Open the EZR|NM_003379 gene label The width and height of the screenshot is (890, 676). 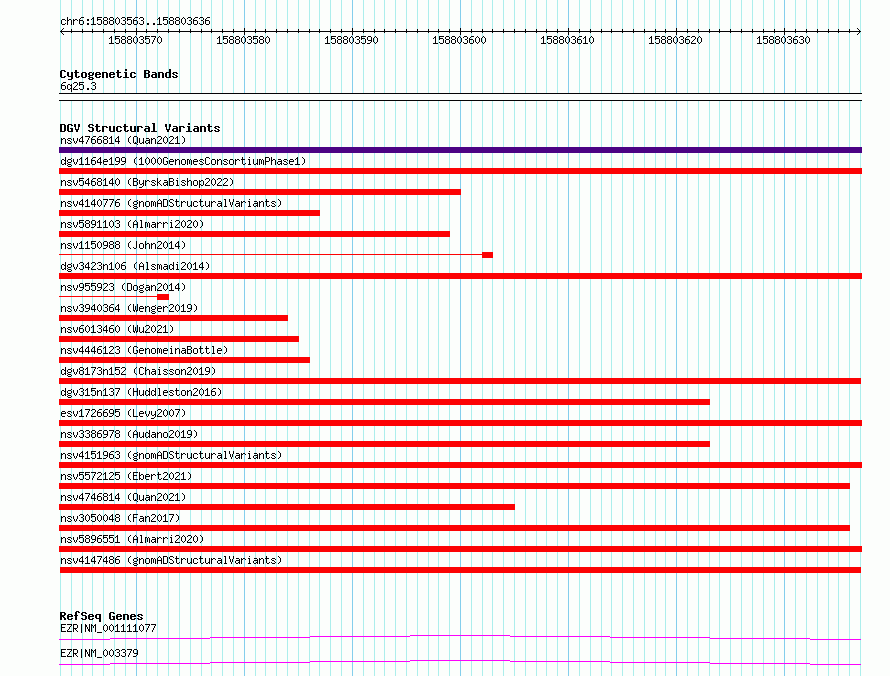point(99,653)
